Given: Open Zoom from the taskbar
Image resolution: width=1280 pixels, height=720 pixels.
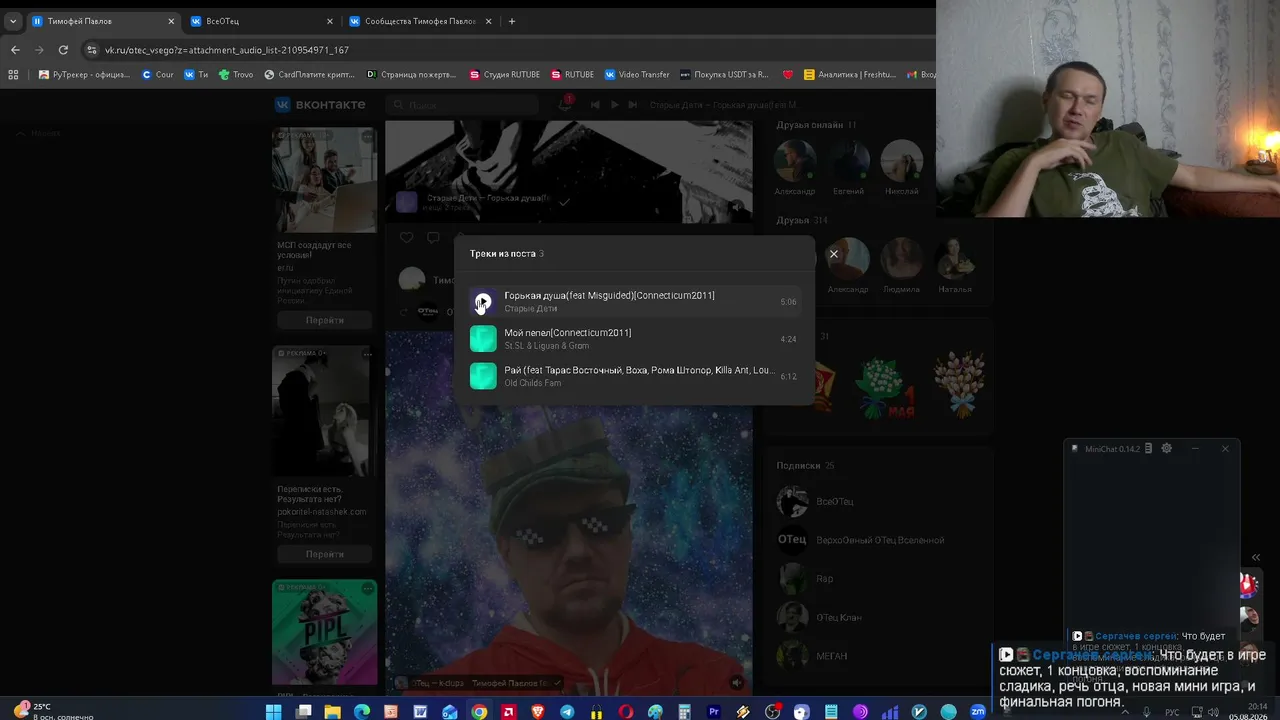Looking at the screenshot, I should [x=978, y=712].
